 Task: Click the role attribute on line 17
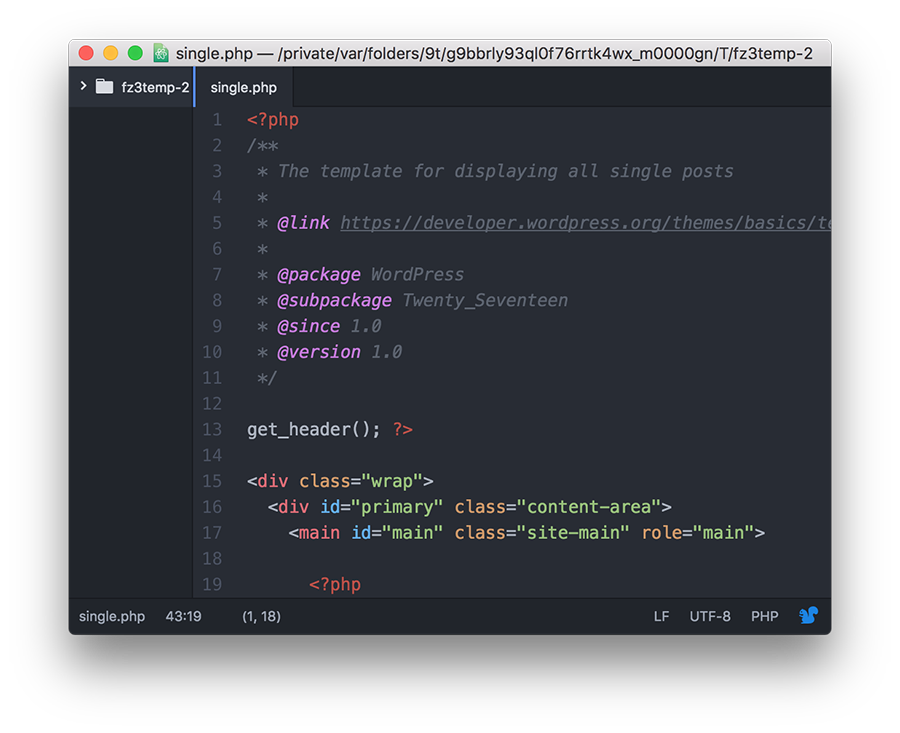point(662,533)
